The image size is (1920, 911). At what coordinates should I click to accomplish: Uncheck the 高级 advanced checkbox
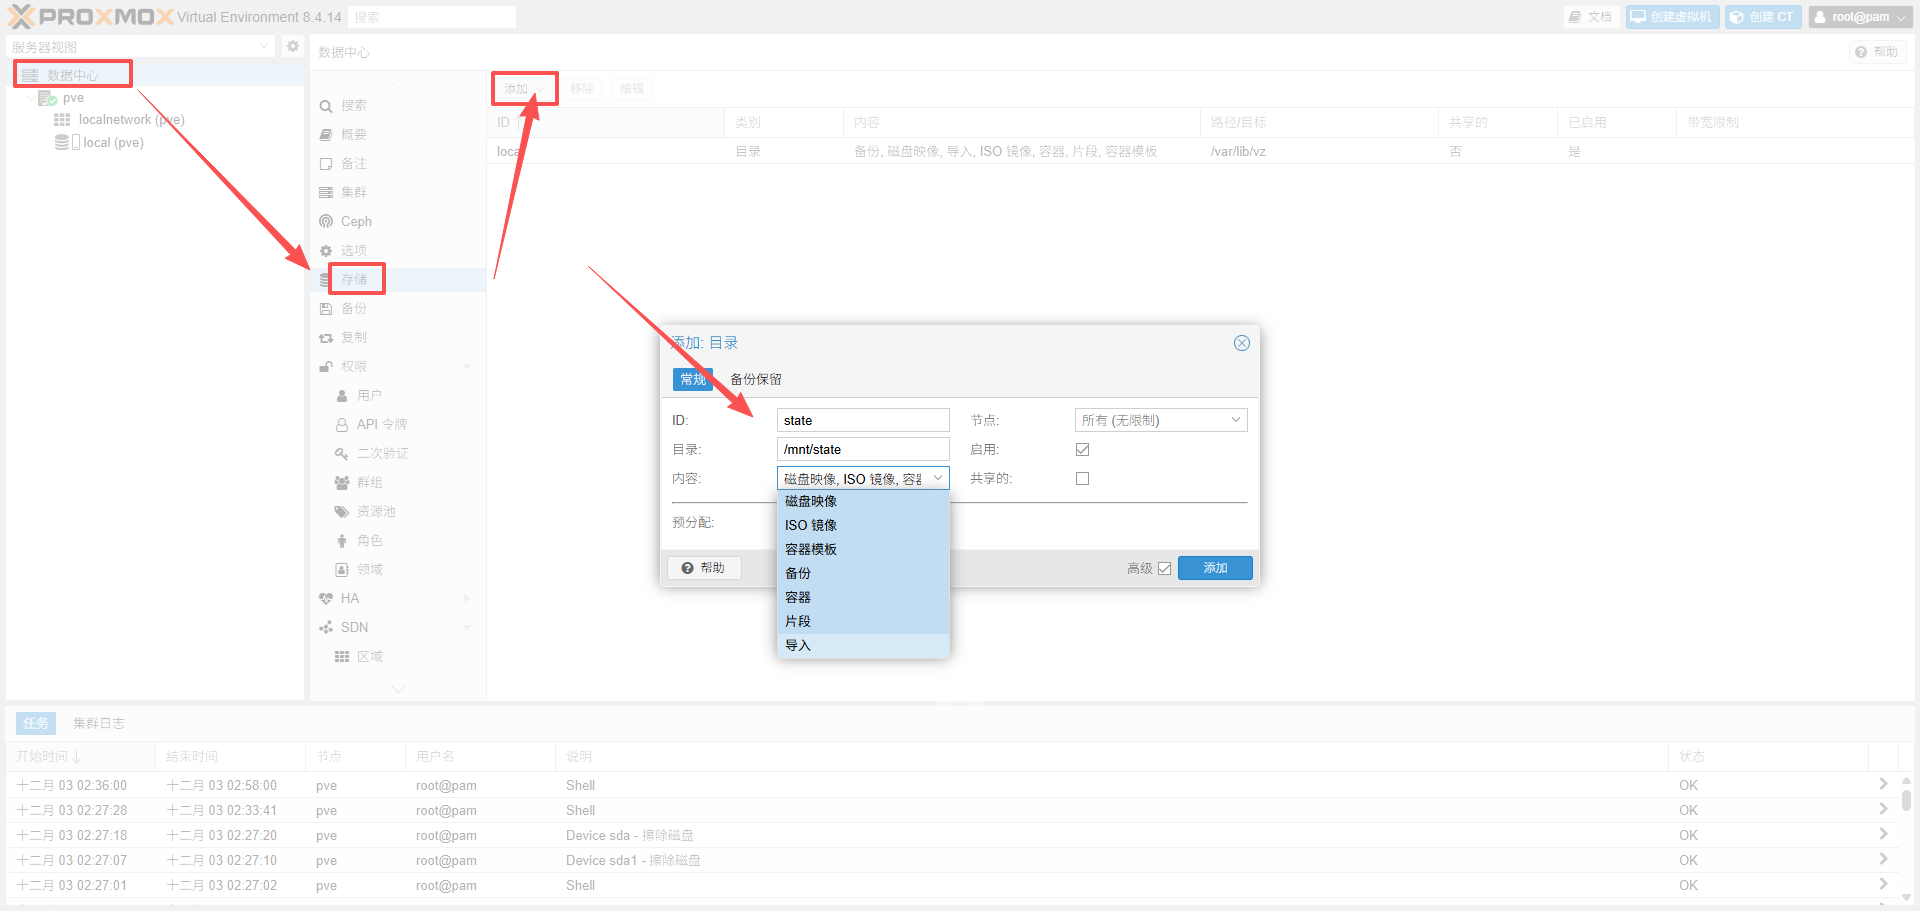tap(1166, 567)
